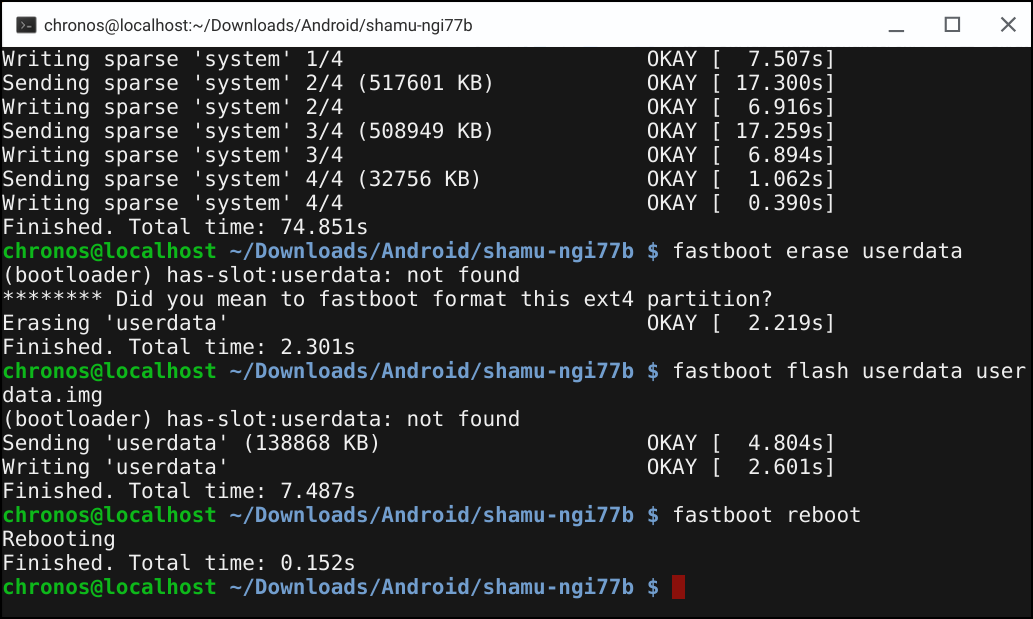Screen dimensions: 1033x619
Task: Click 'OKAY [ 6.894s]' status
Action: point(740,155)
